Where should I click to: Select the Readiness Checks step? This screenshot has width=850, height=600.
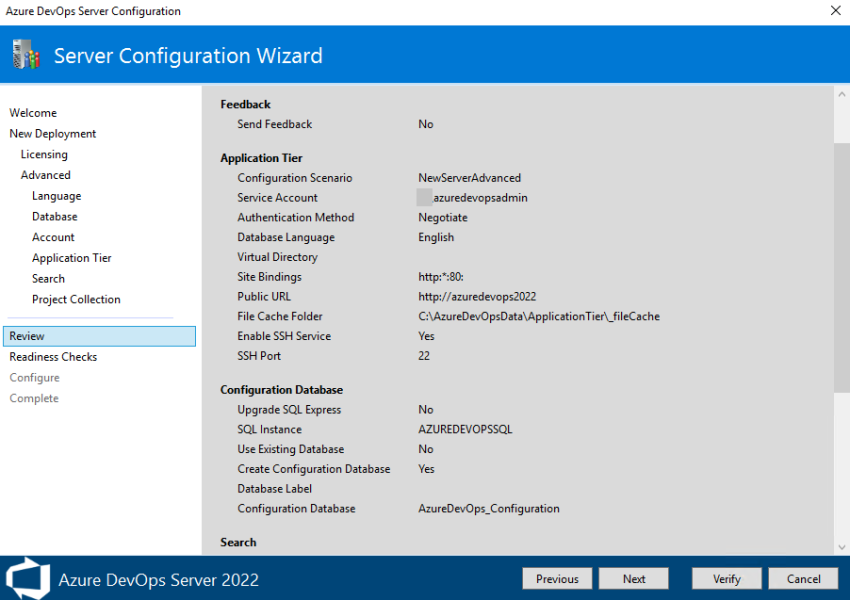click(x=53, y=356)
